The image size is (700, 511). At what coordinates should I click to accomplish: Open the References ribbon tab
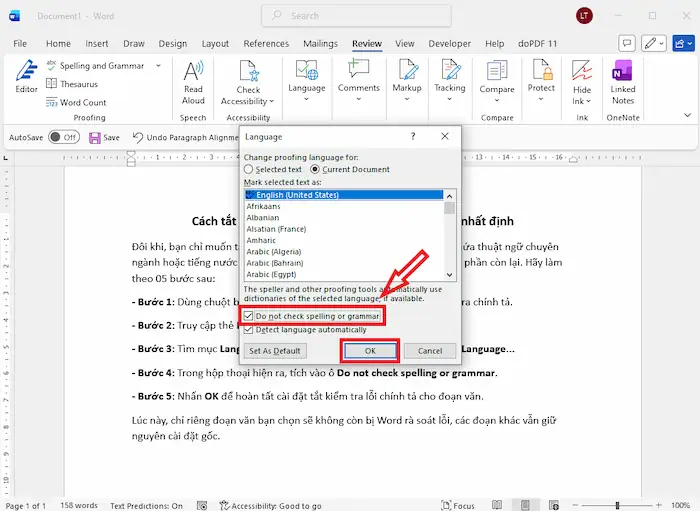pyautogui.click(x=266, y=44)
